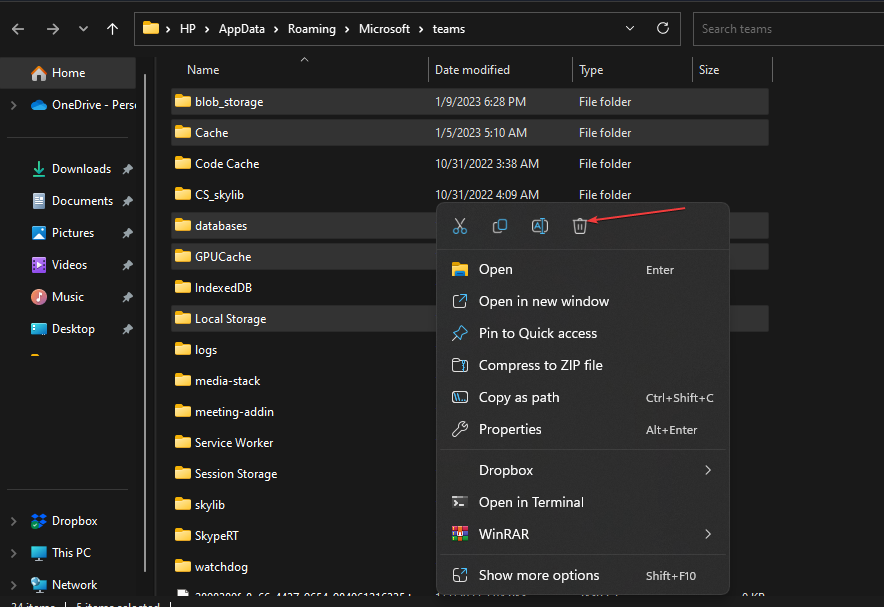Choose Compress to ZIP file
The height and width of the screenshot is (607, 884).
tap(585, 366)
